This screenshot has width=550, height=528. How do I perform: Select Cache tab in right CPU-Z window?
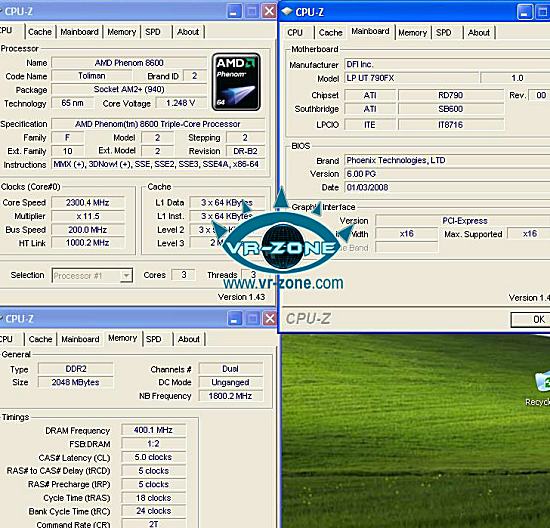click(x=330, y=33)
